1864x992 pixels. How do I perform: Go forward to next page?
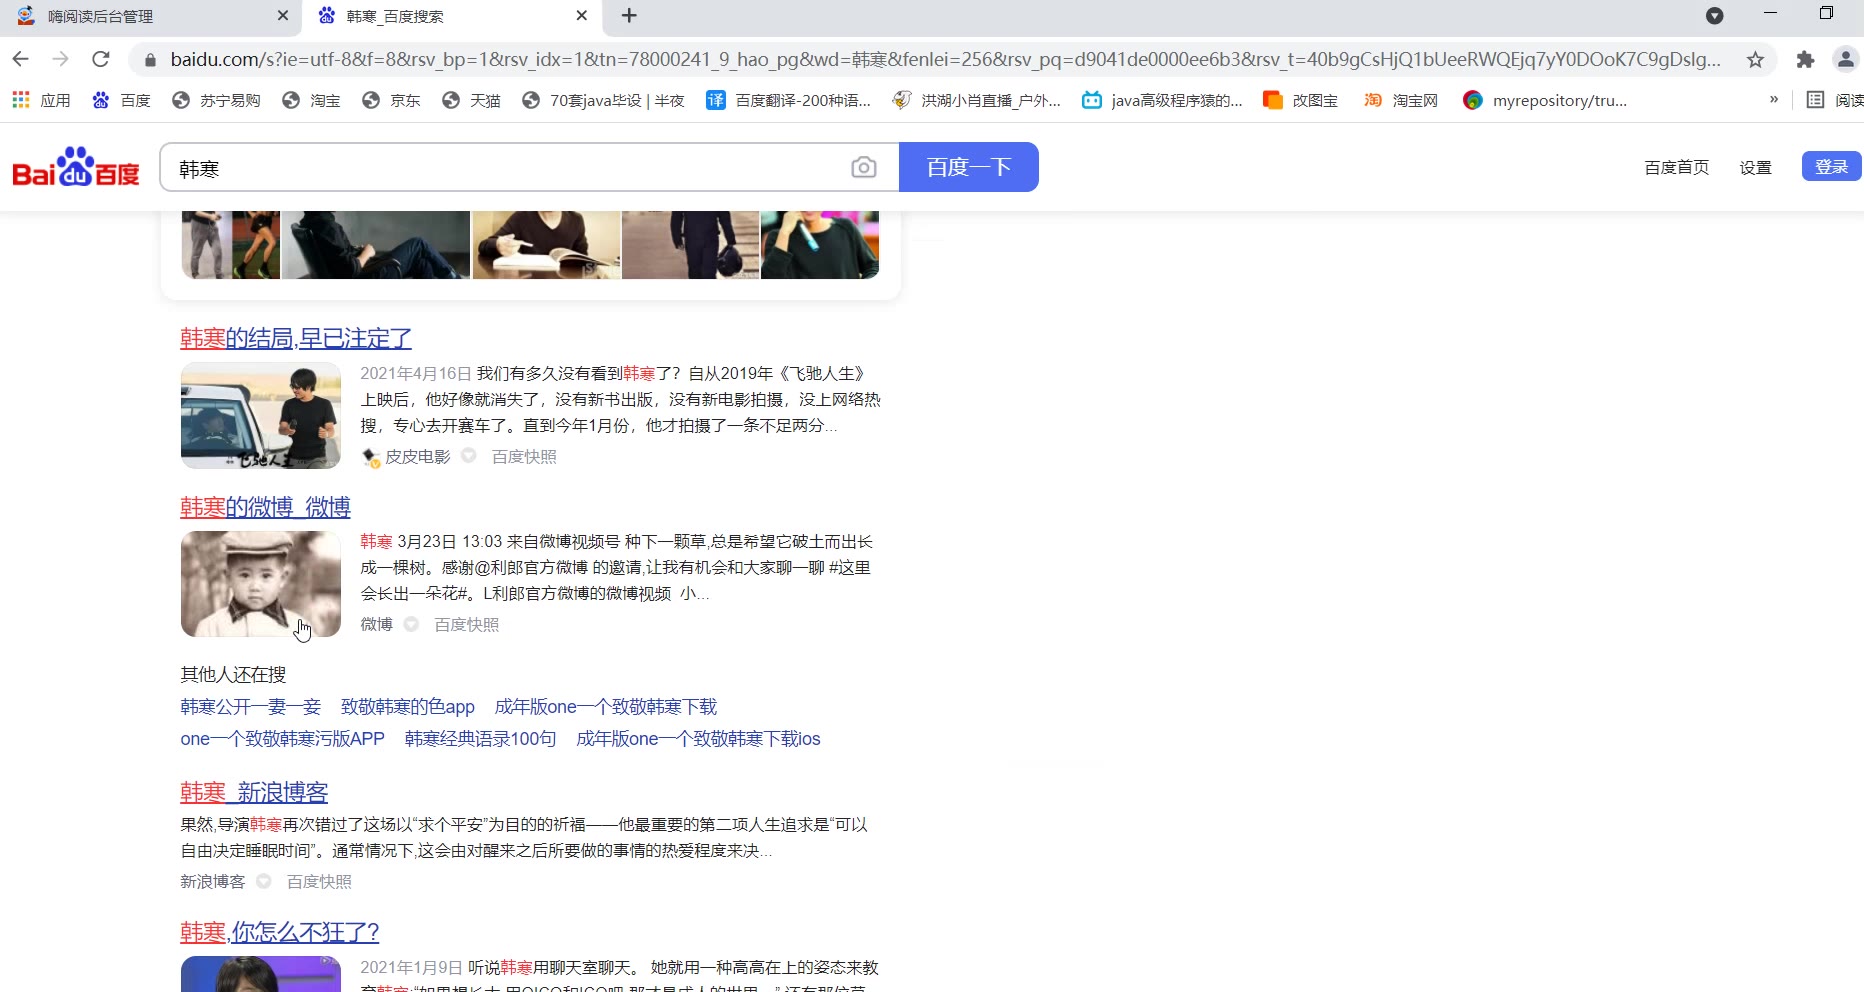[61, 59]
